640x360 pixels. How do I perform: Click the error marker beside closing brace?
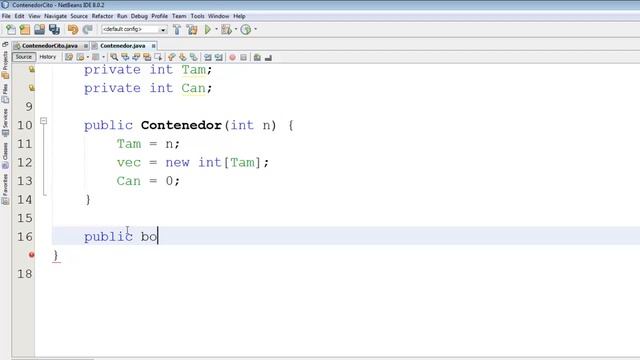[31, 255]
